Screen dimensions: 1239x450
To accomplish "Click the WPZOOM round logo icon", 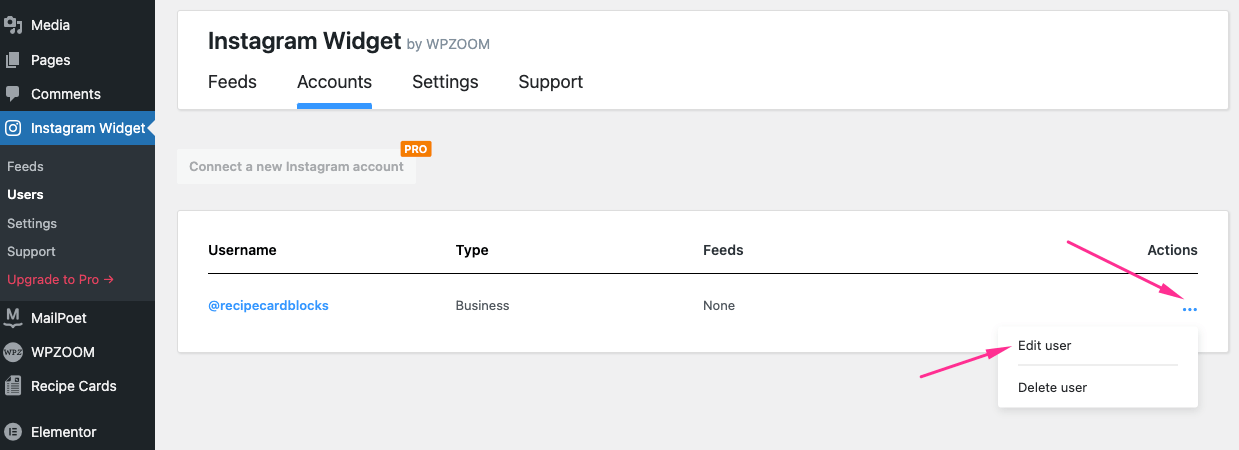I will coord(13,352).
